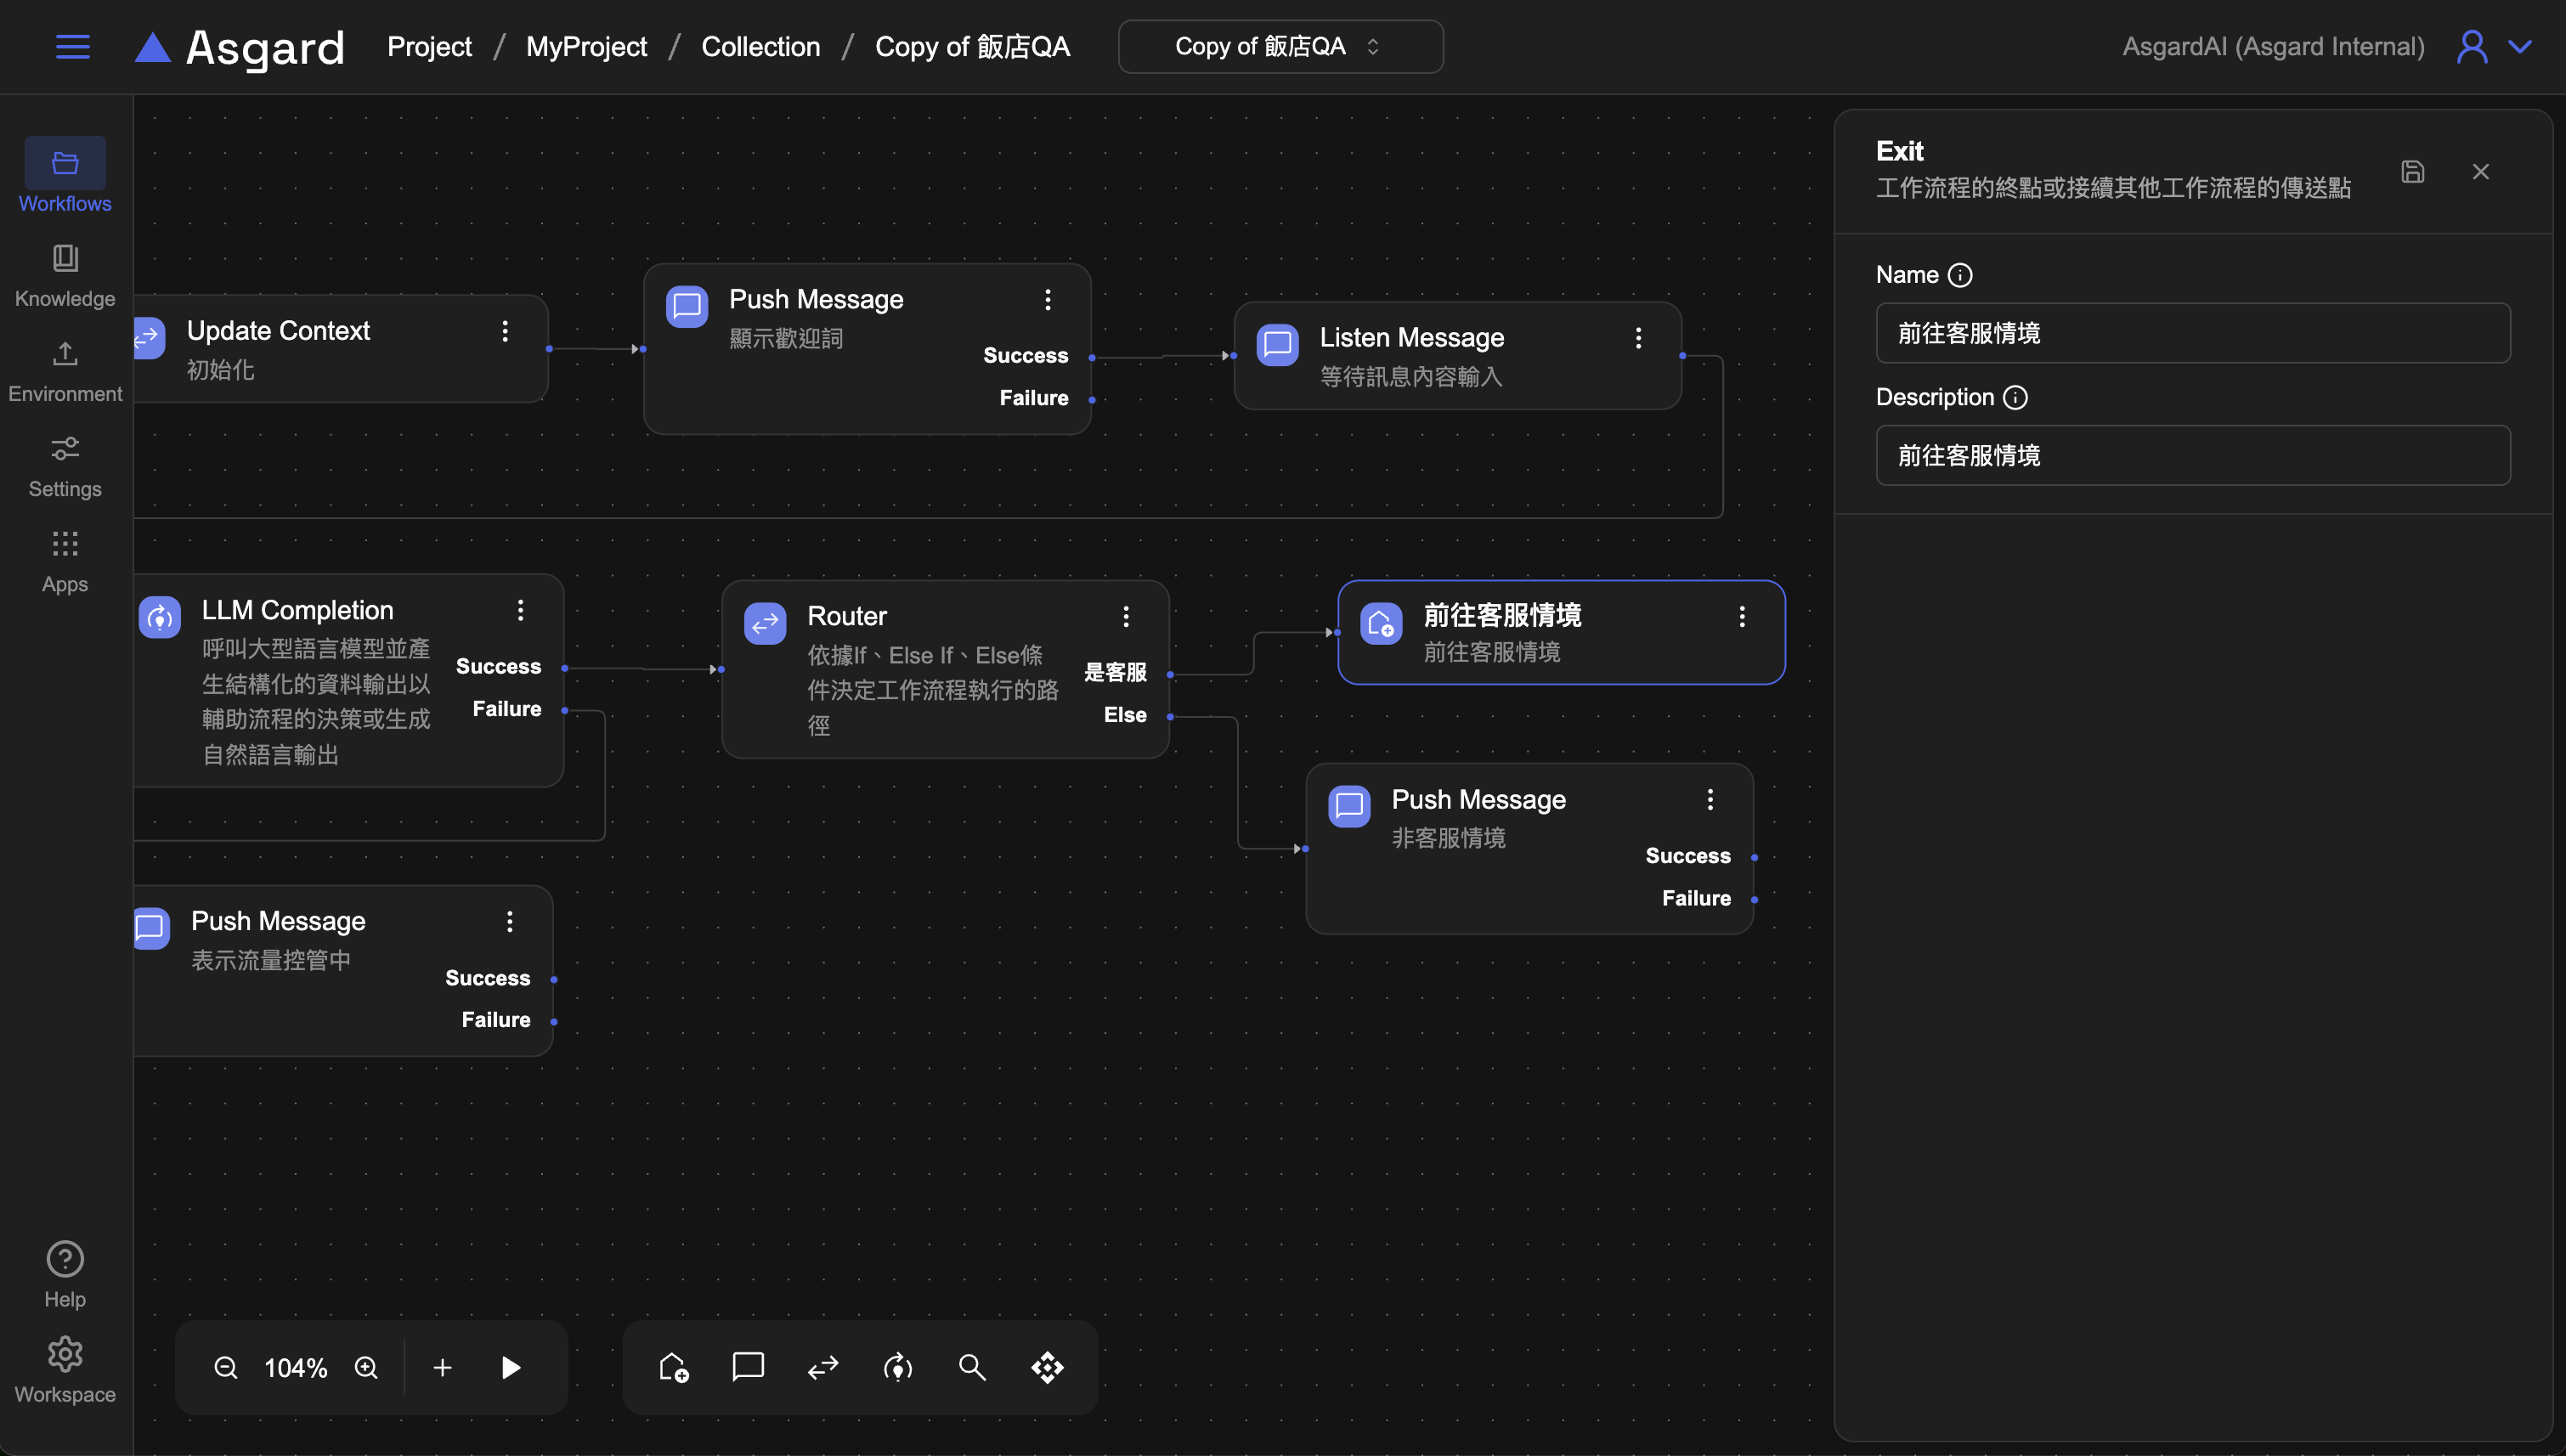
Task: Click the Collection breadcrumb link
Action: coord(760,46)
